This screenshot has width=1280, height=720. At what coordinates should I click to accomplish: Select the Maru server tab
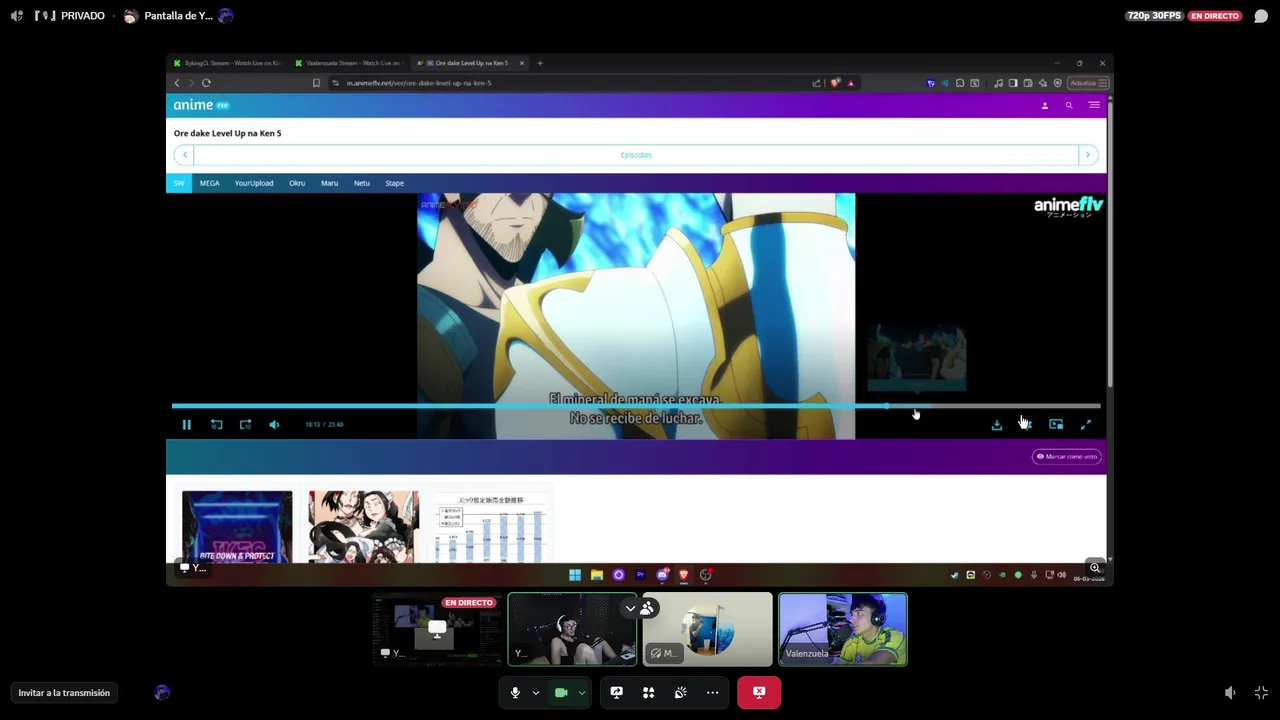[x=329, y=183]
